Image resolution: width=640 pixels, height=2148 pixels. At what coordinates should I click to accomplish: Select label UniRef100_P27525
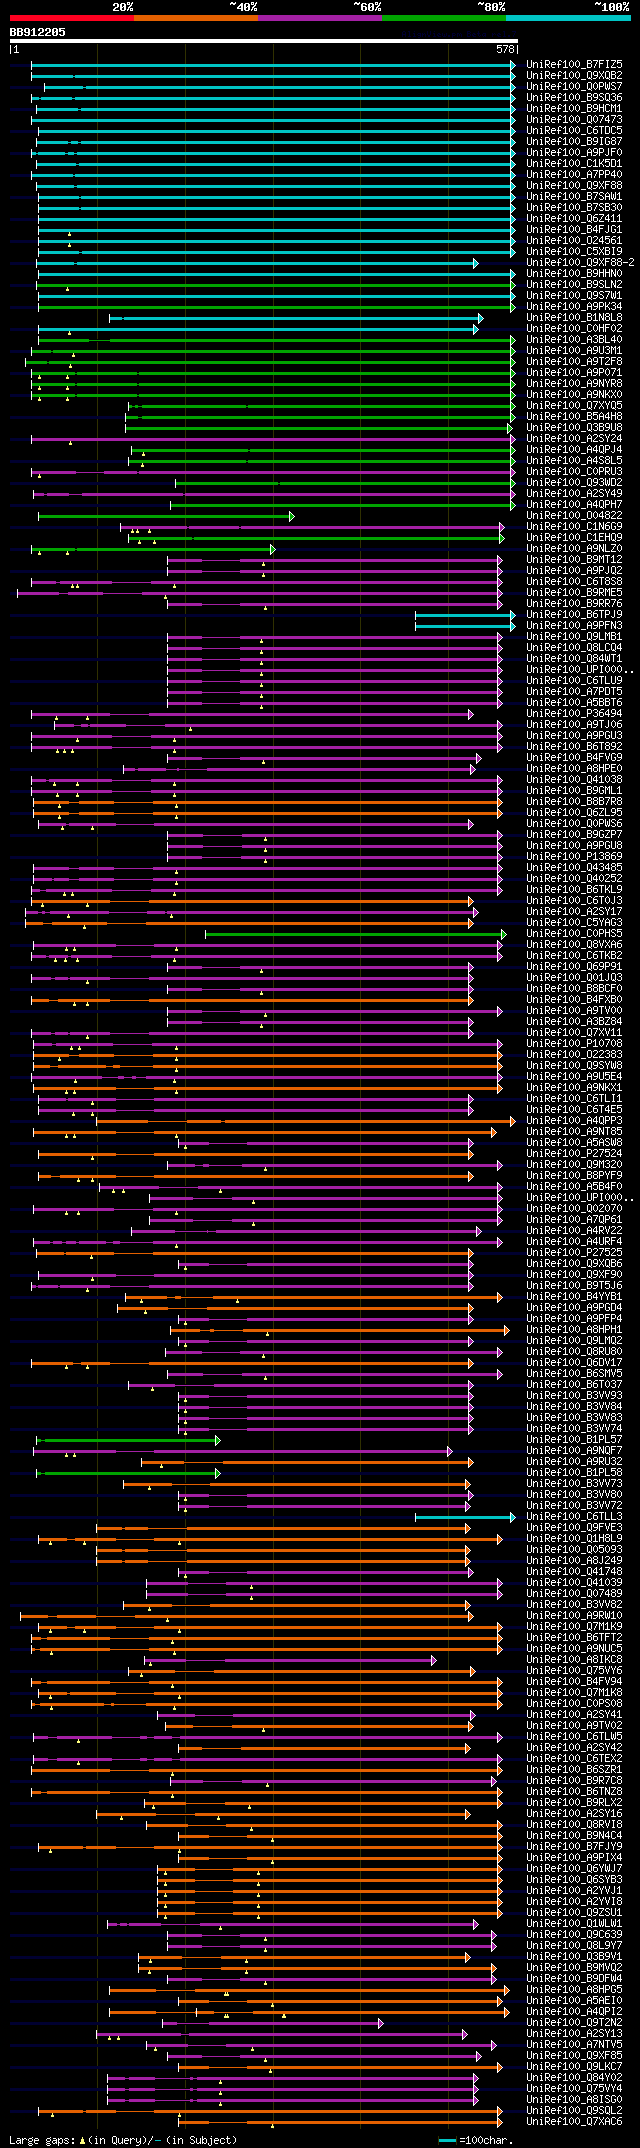pos(574,1252)
